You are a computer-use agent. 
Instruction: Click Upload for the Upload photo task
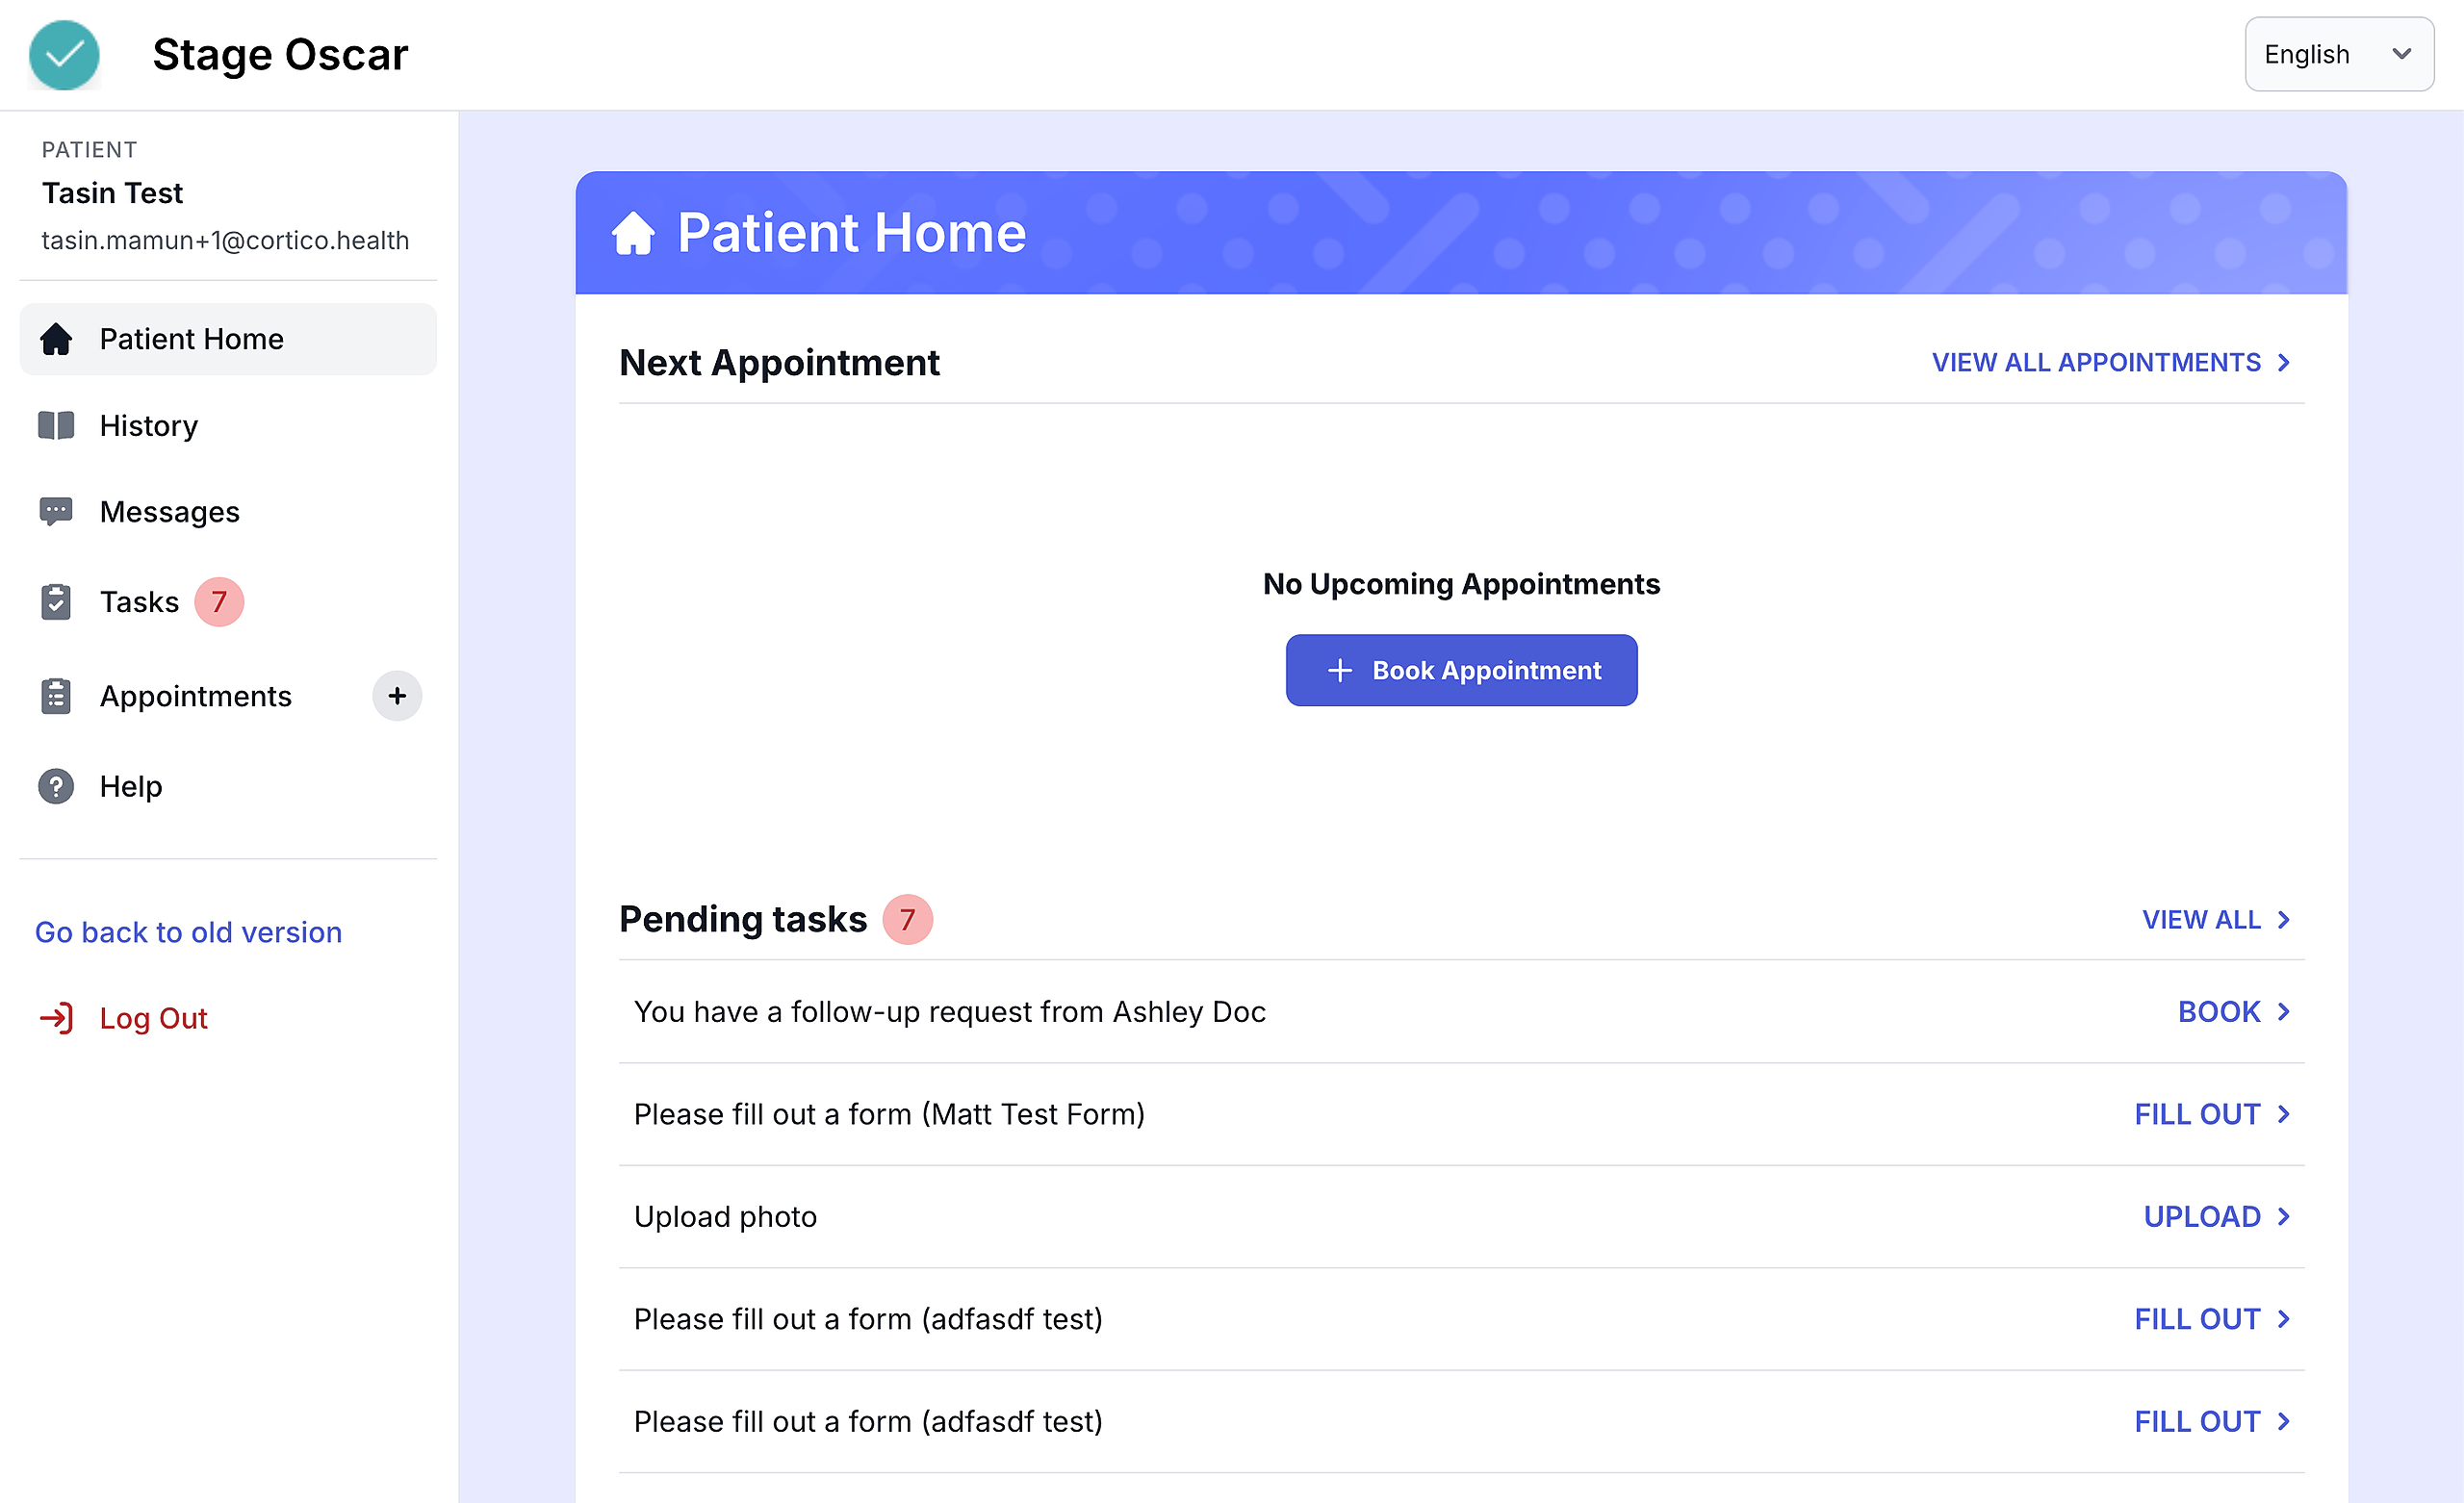pyautogui.click(x=2215, y=1217)
